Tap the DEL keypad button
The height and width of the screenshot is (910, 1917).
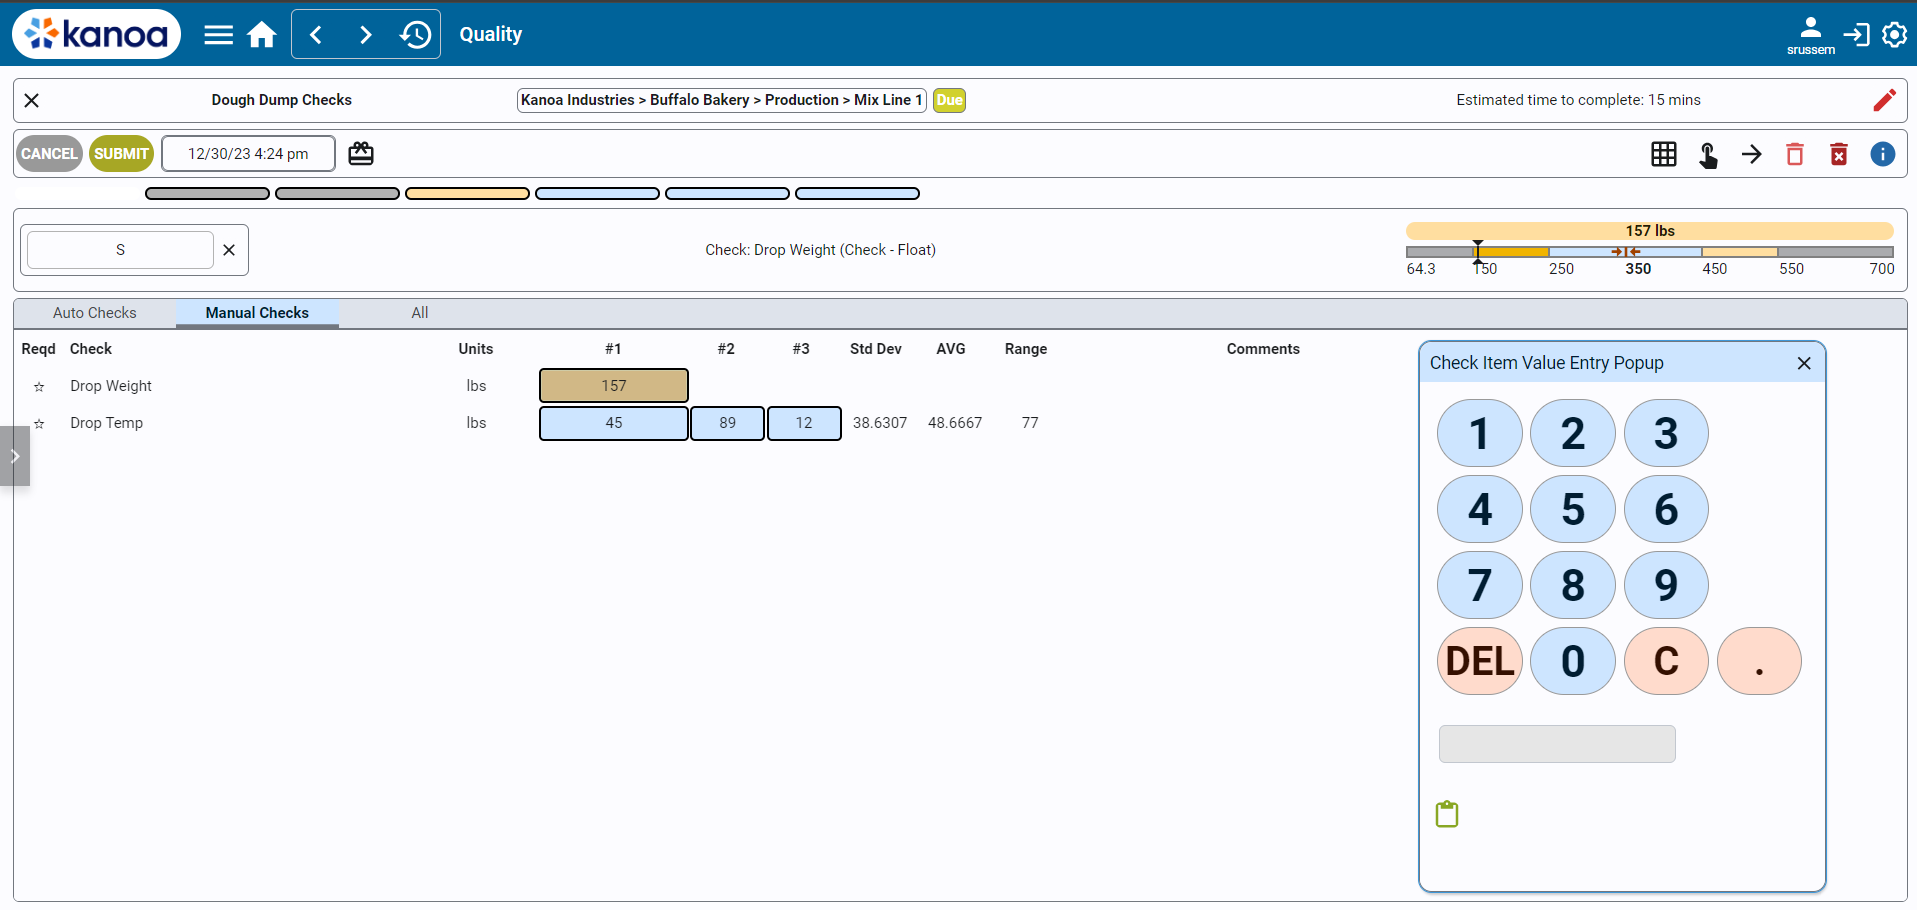tap(1480, 661)
